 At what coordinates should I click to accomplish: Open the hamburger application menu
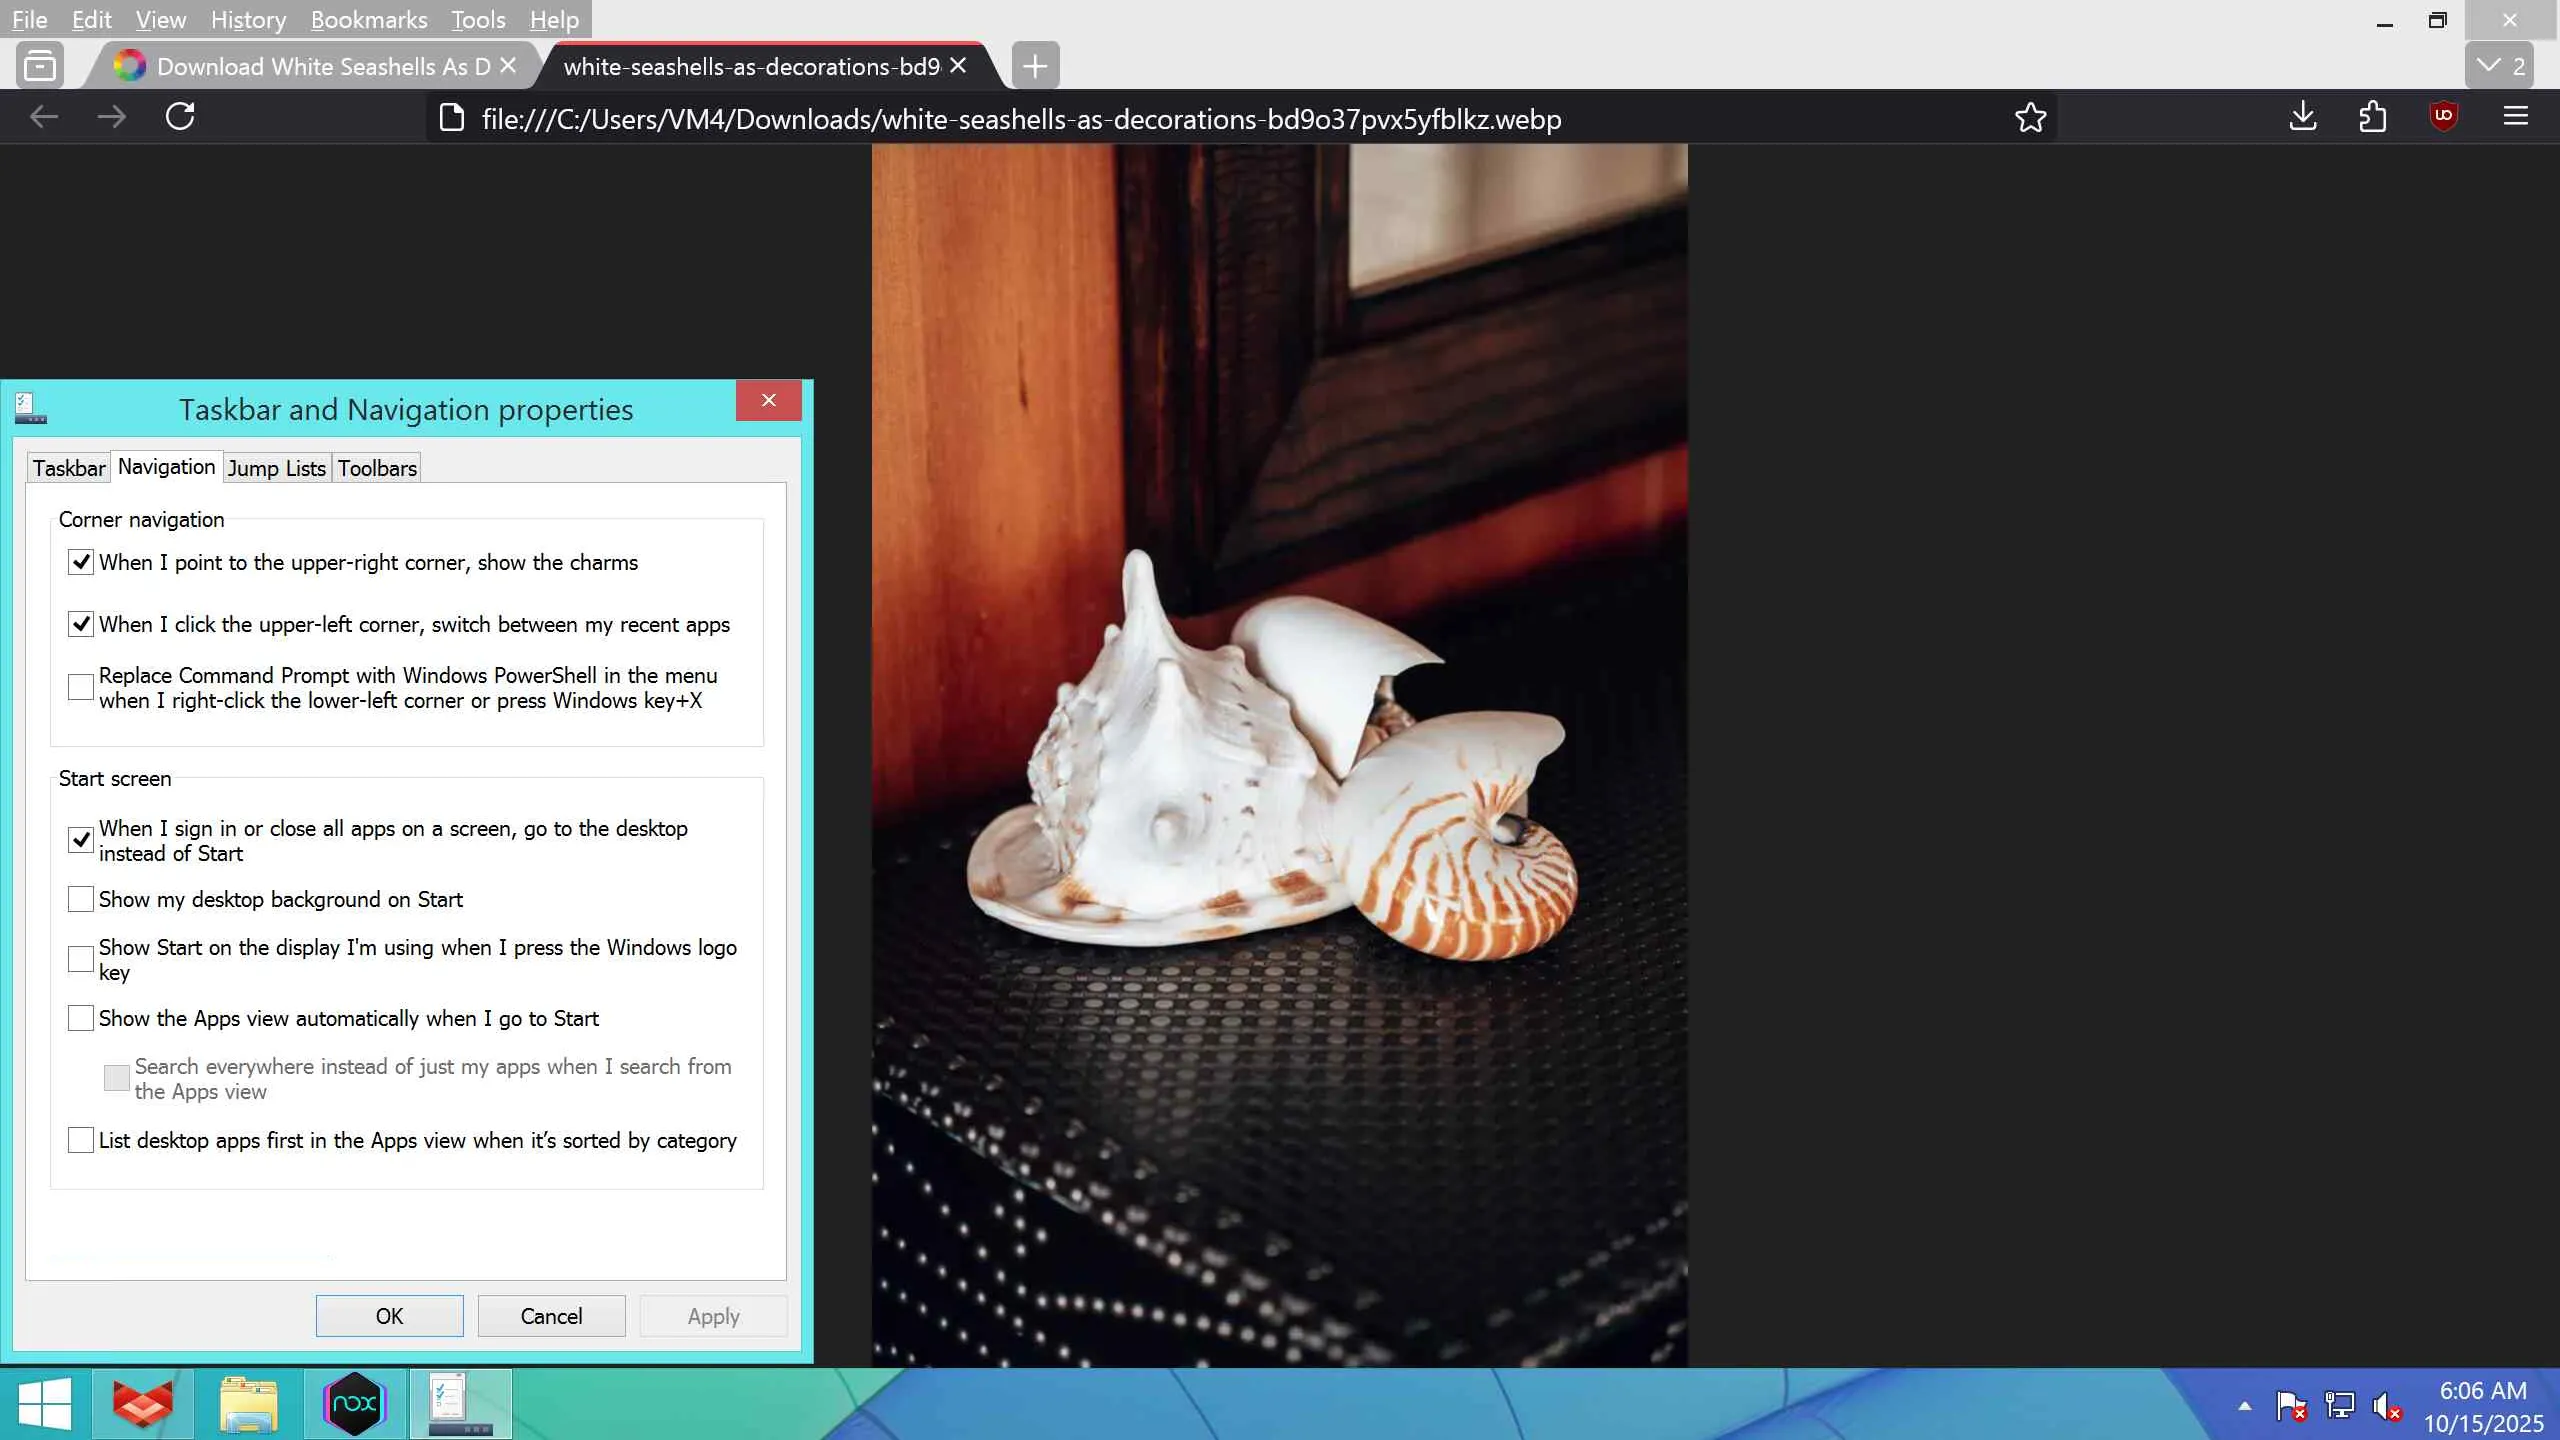(x=2515, y=117)
